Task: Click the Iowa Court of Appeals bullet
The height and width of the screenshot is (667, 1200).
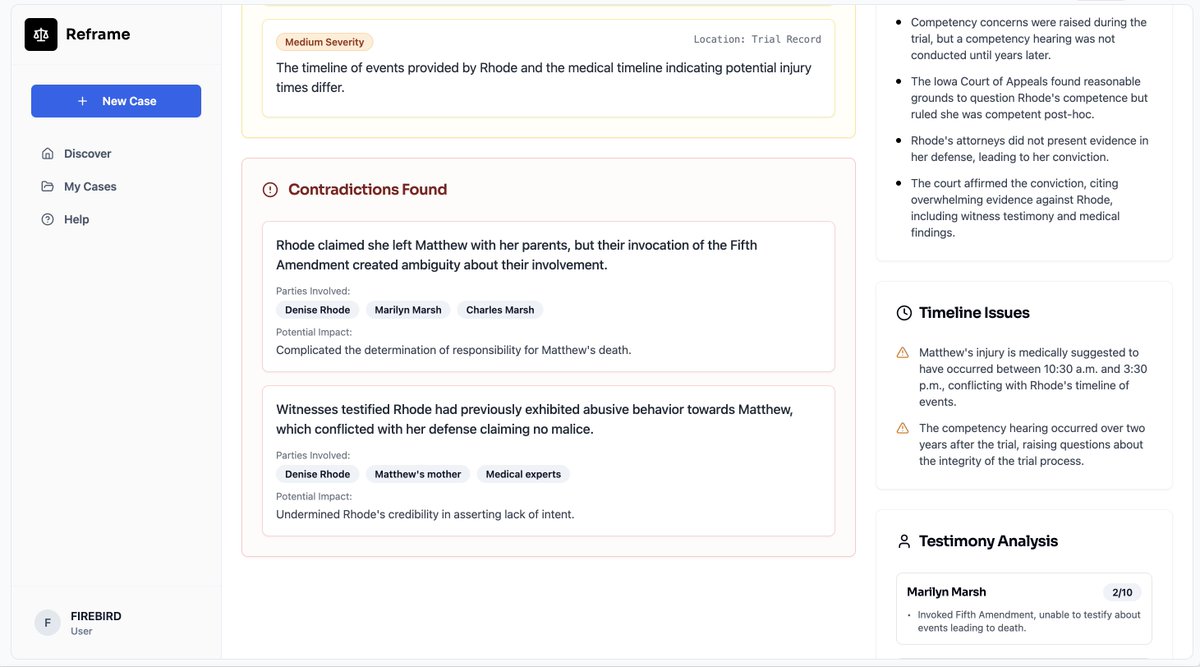Action: click(1029, 98)
